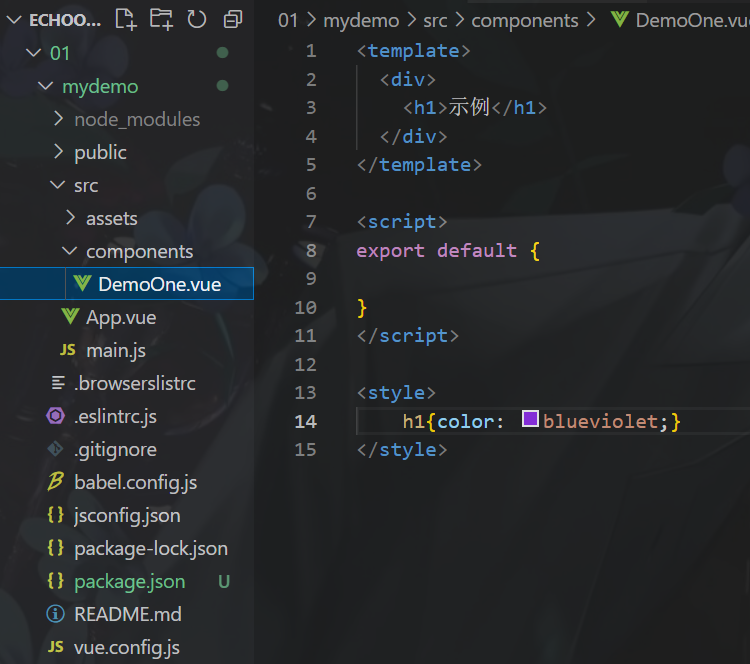This screenshot has width=750, height=664.
Task: Click the opening <template> tag text
Action: 414,51
